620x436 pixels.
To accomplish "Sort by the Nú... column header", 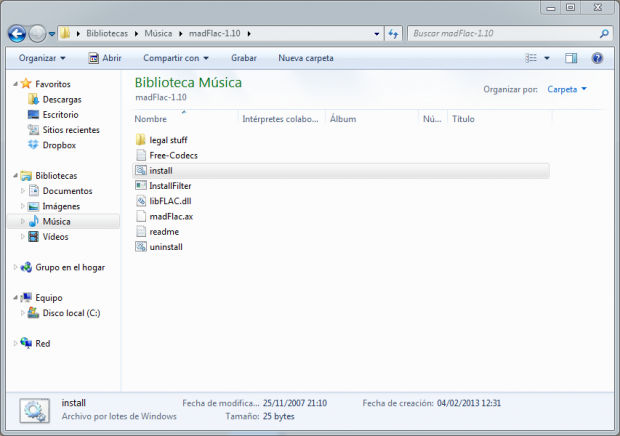I will (433, 119).
